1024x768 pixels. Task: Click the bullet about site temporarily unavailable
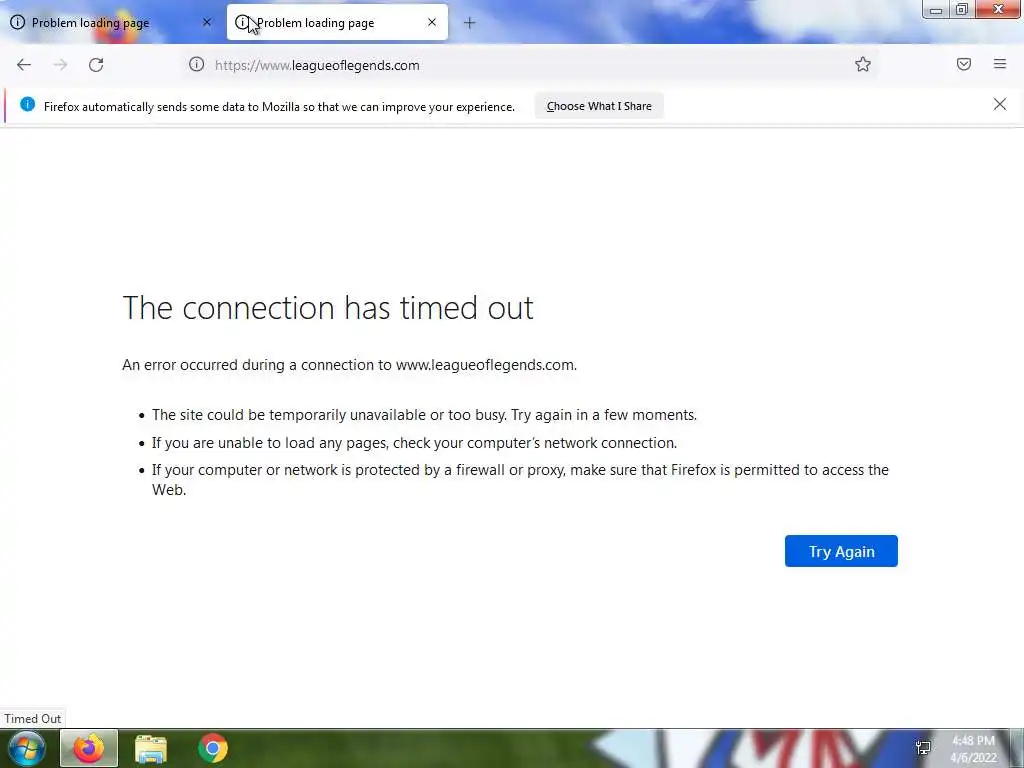coord(424,415)
